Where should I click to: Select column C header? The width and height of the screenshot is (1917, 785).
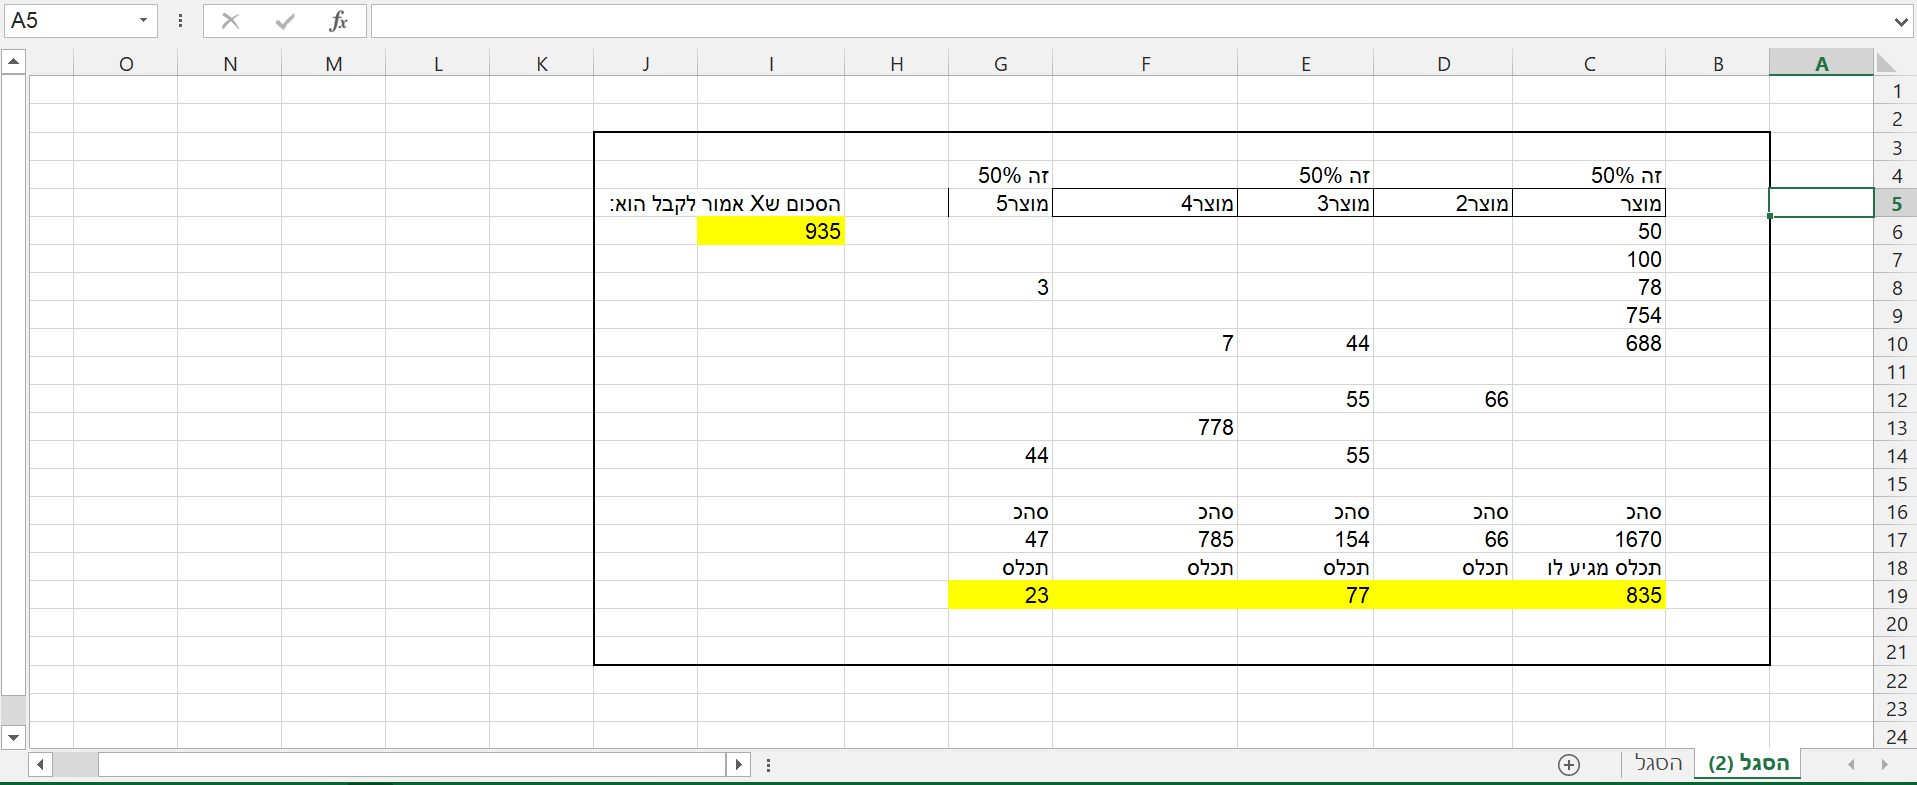click(x=1589, y=63)
